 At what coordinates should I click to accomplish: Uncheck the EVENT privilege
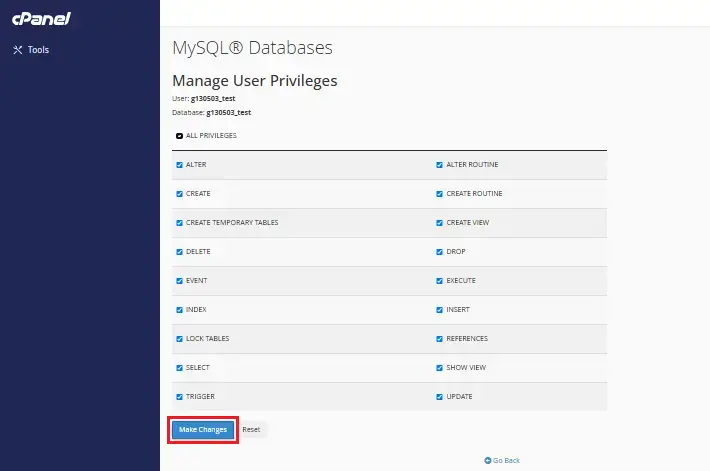(x=179, y=281)
